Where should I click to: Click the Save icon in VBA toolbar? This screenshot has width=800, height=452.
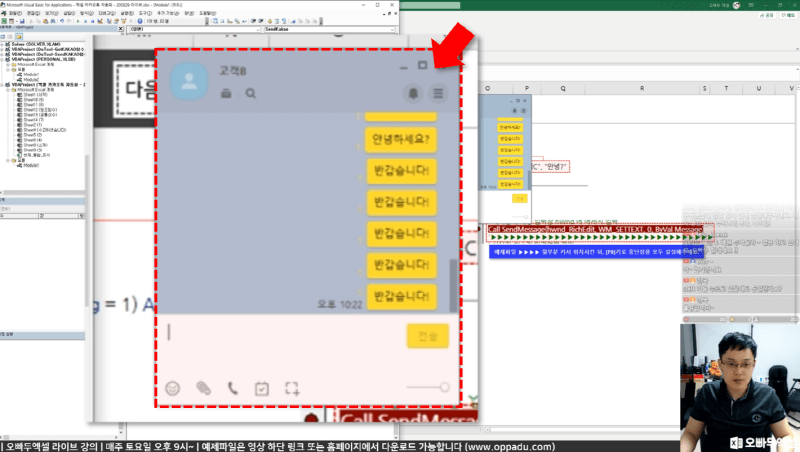pyautogui.click(x=22, y=21)
